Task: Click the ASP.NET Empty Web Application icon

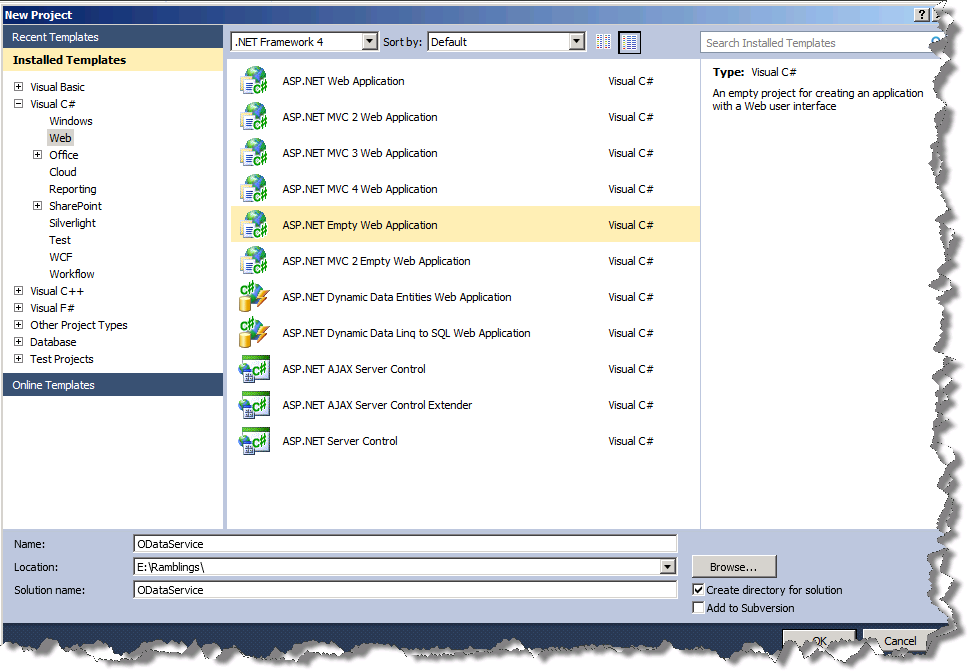Action: point(254,224)
